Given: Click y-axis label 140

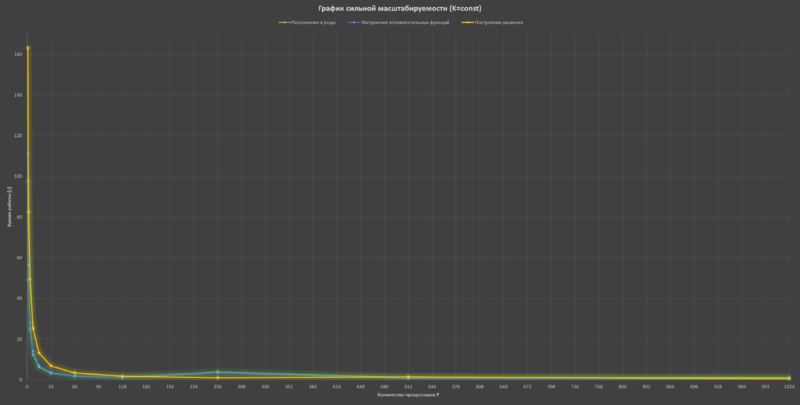Looking at the screenshot, I should (x=19, y=95).
